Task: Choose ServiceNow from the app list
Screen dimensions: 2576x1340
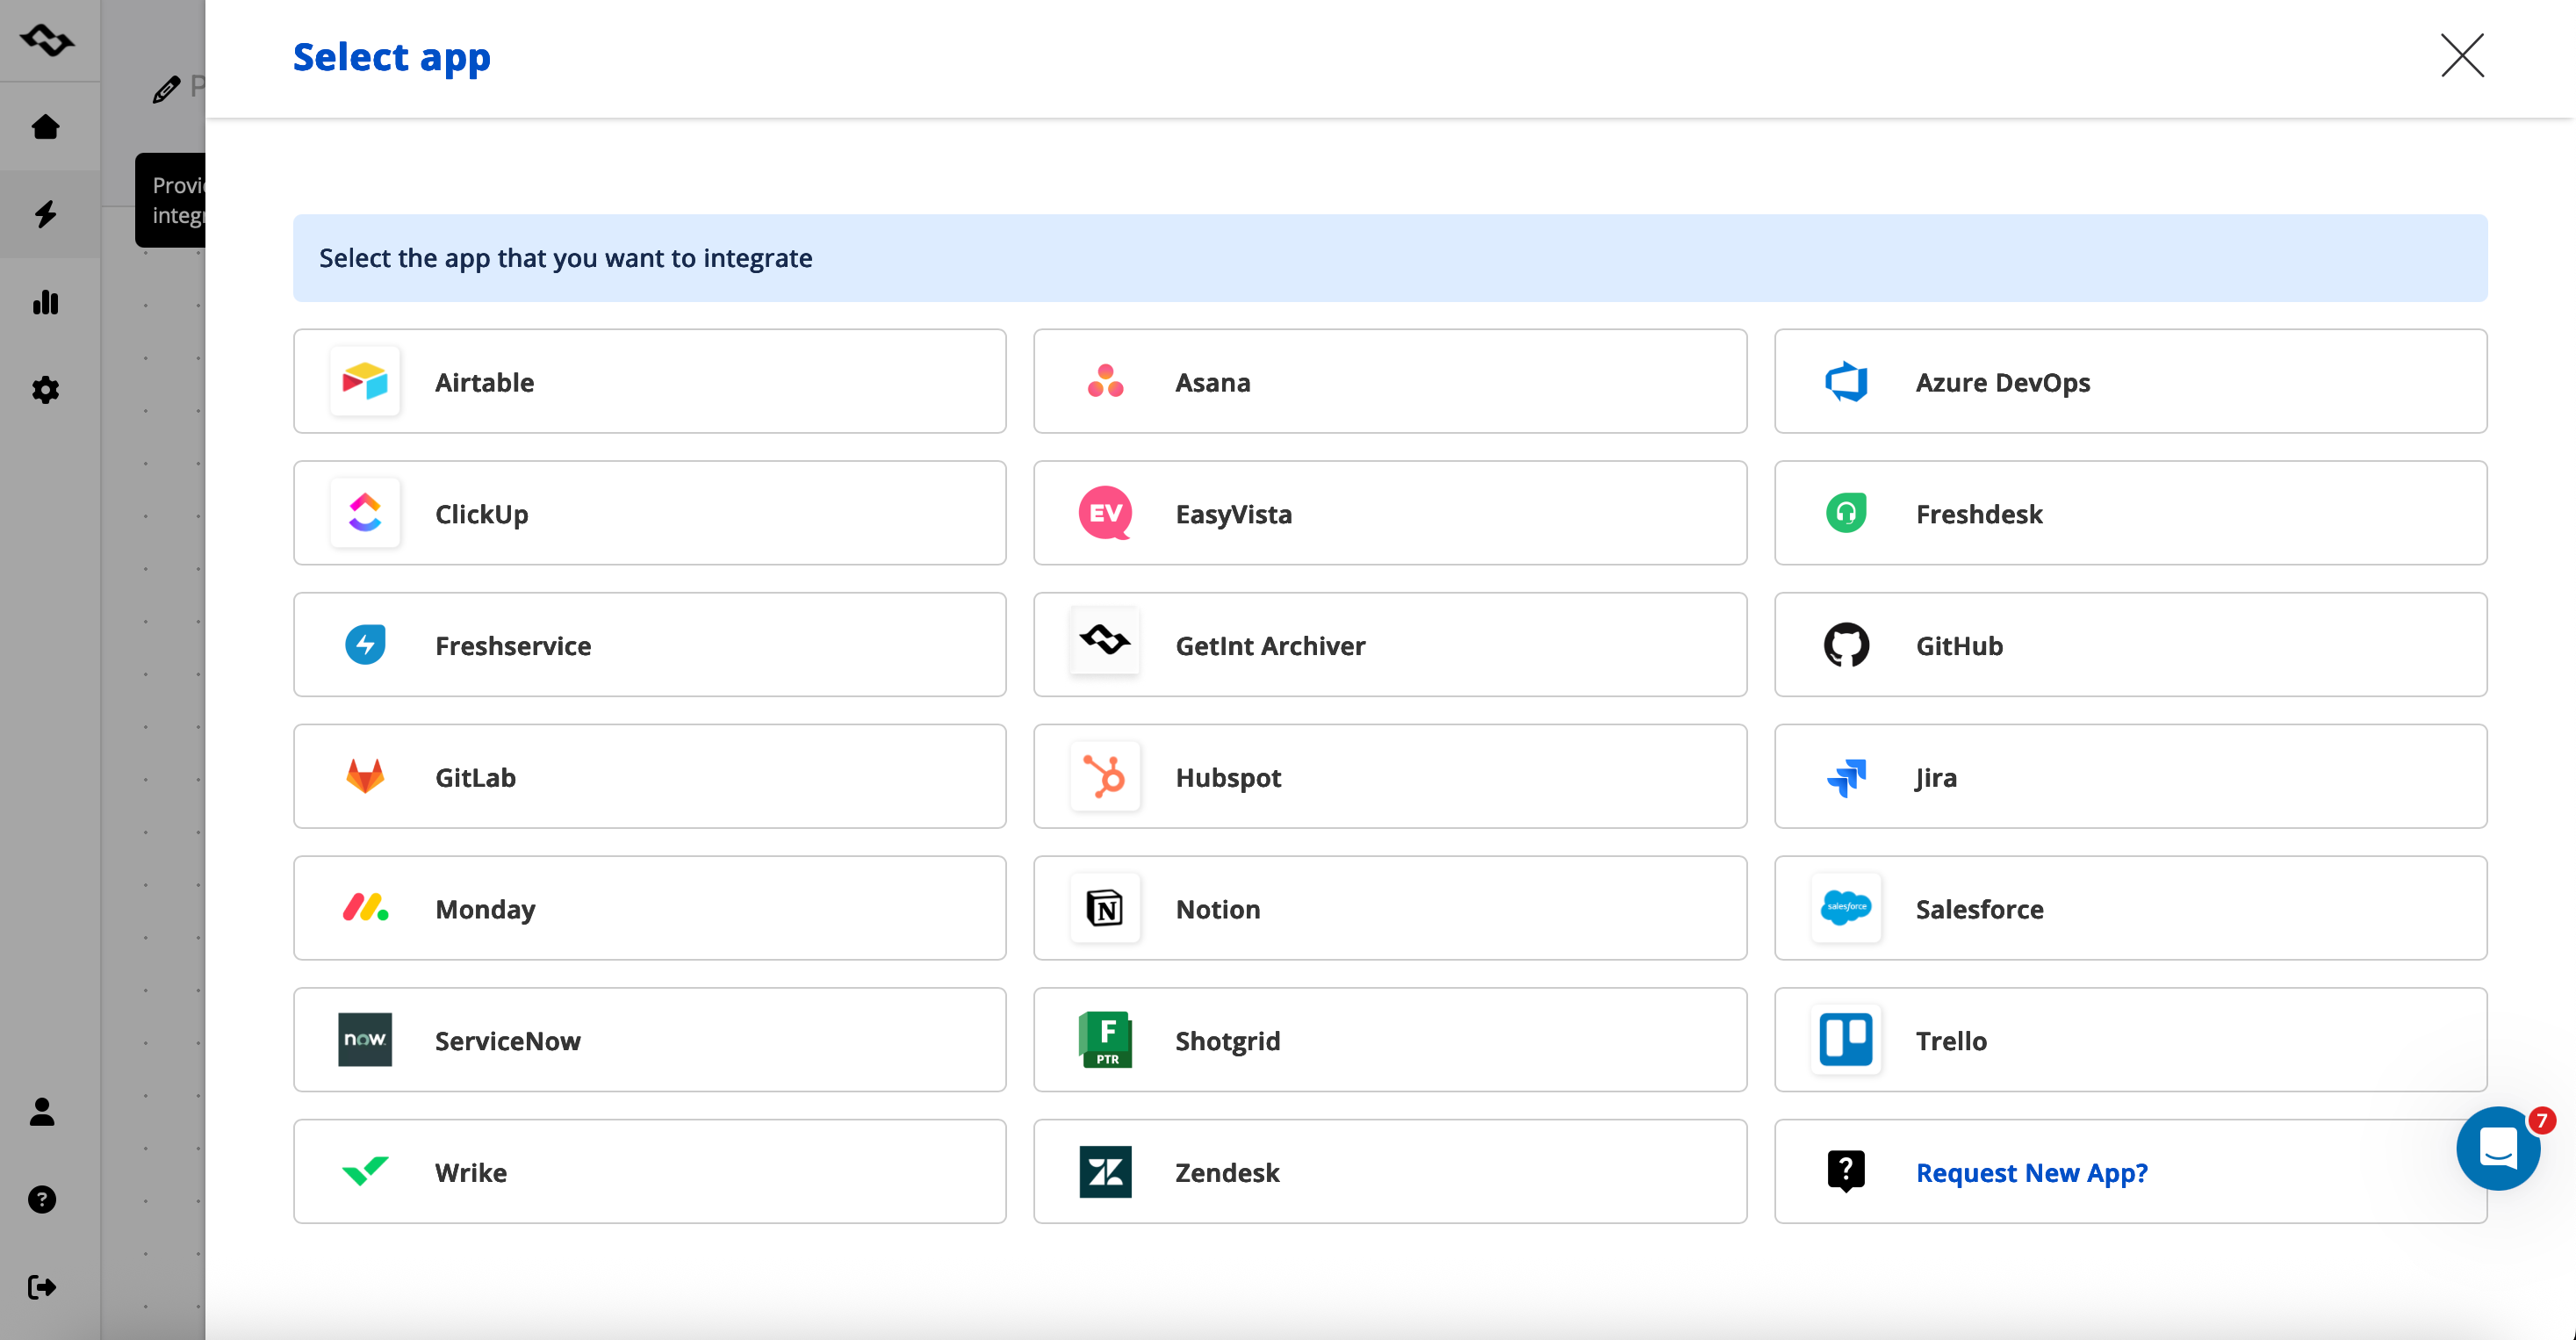Action: (x=649, y=1040)
